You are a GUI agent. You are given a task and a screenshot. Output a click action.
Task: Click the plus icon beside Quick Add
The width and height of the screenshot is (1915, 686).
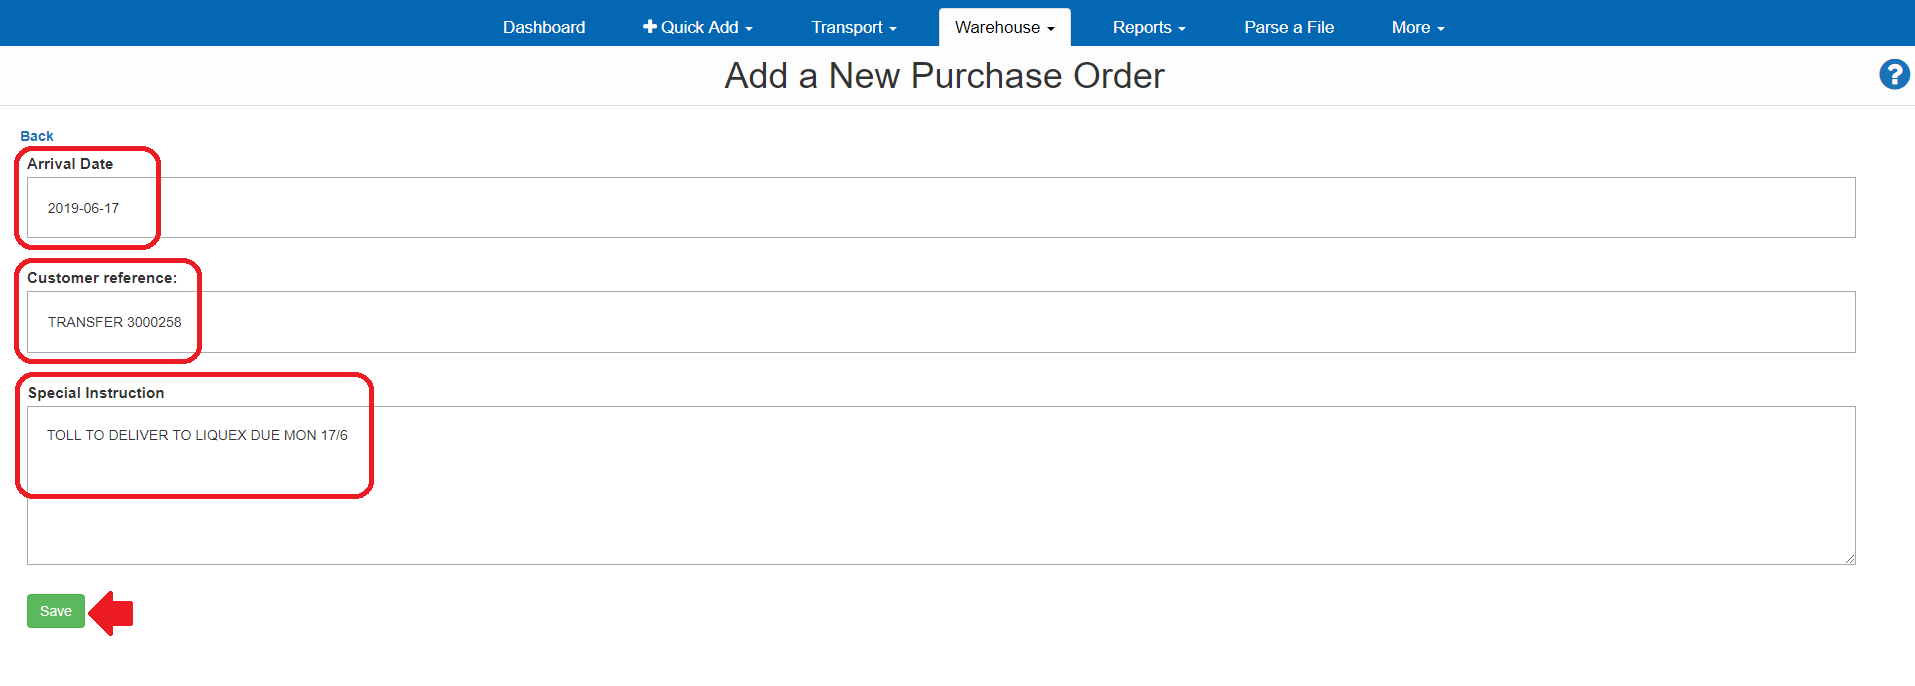650,27
